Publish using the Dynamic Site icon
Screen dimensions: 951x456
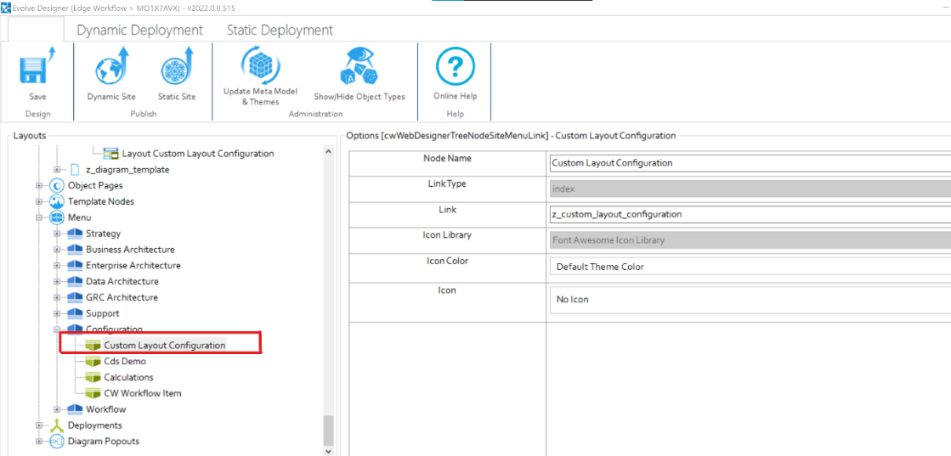(x=110, y=70)
